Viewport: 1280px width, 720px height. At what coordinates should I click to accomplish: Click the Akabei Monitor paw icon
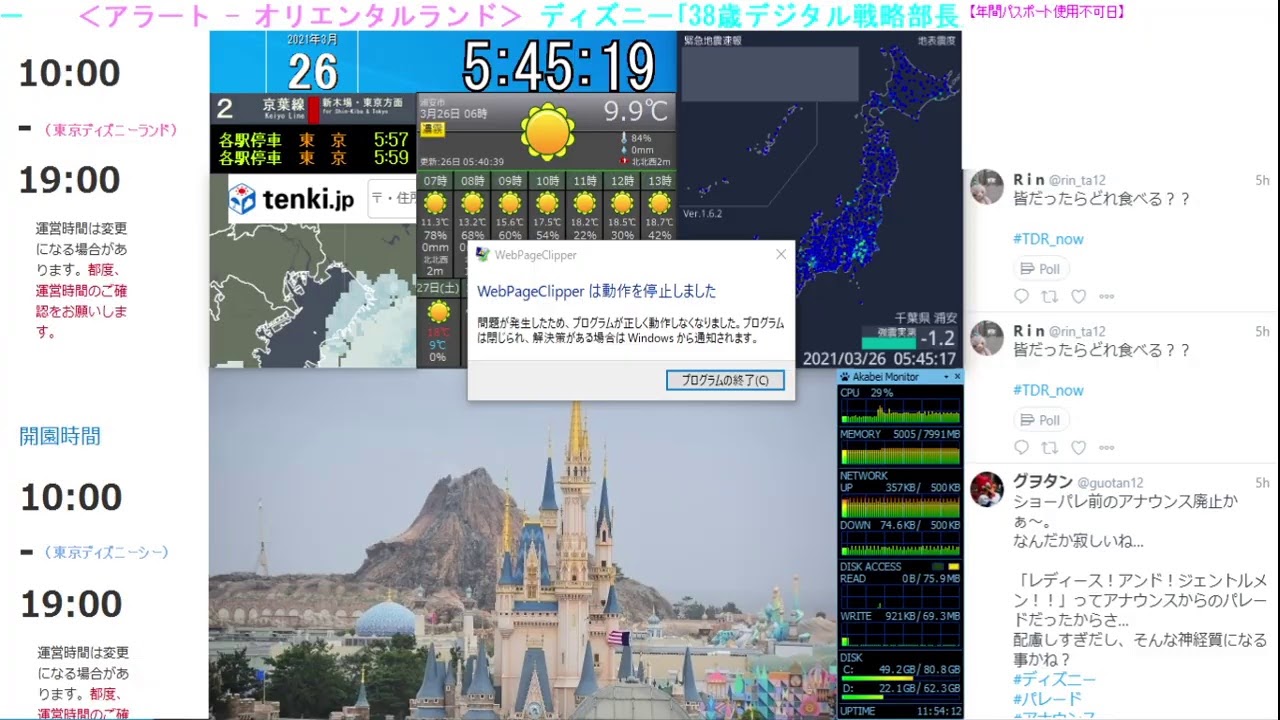[845, 377]
